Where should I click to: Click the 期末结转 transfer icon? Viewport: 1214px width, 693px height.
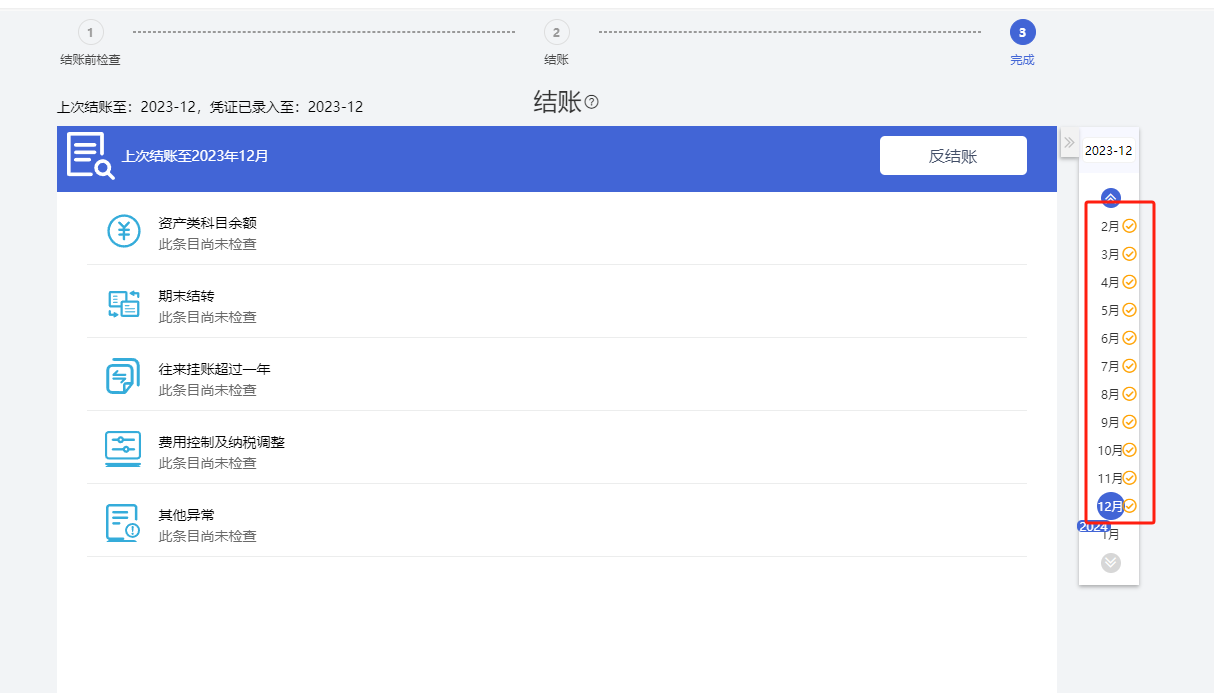click(x=124, y=304)
